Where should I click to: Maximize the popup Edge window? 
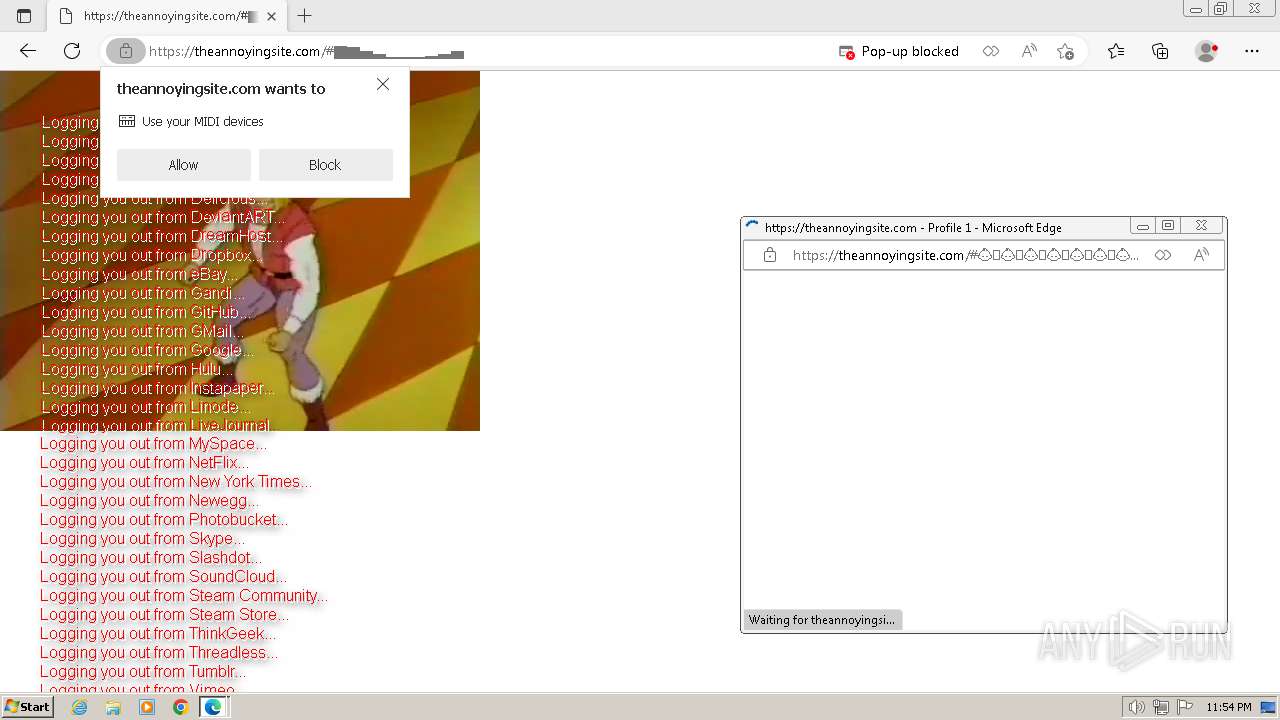pos(1168,226)
